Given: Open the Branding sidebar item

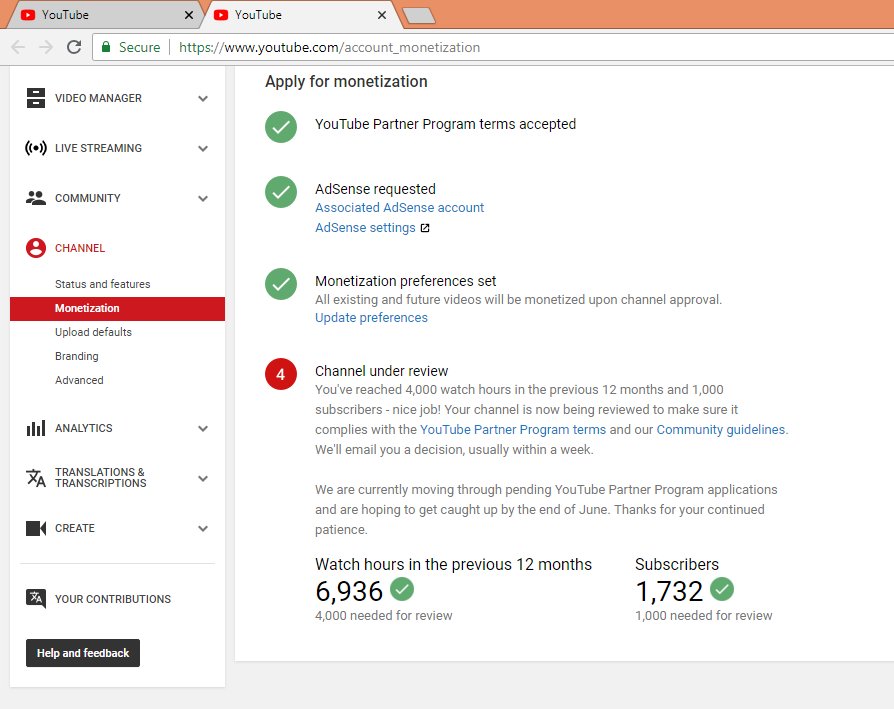Looking at the screenshot, I should (x=76, y=356).
